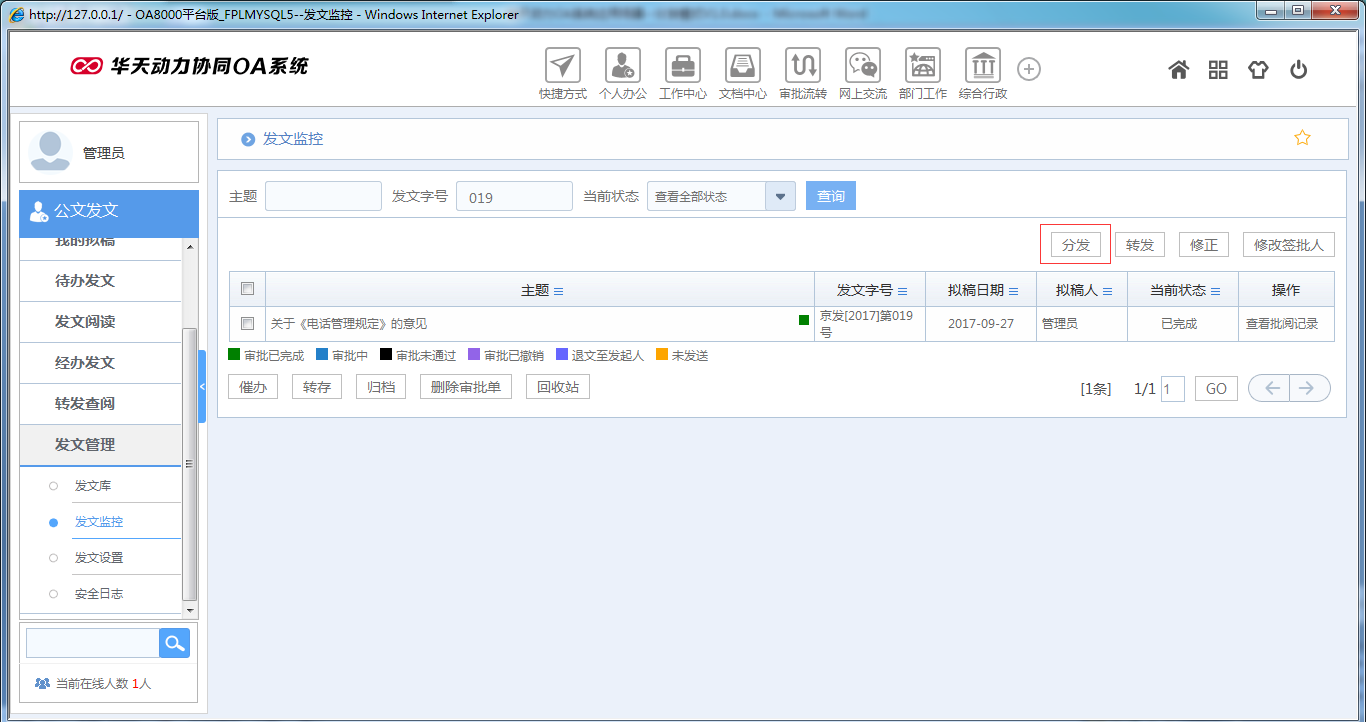
Task: Open the 查看全部状态 status dropdown
Action: [x=779, y=196]
